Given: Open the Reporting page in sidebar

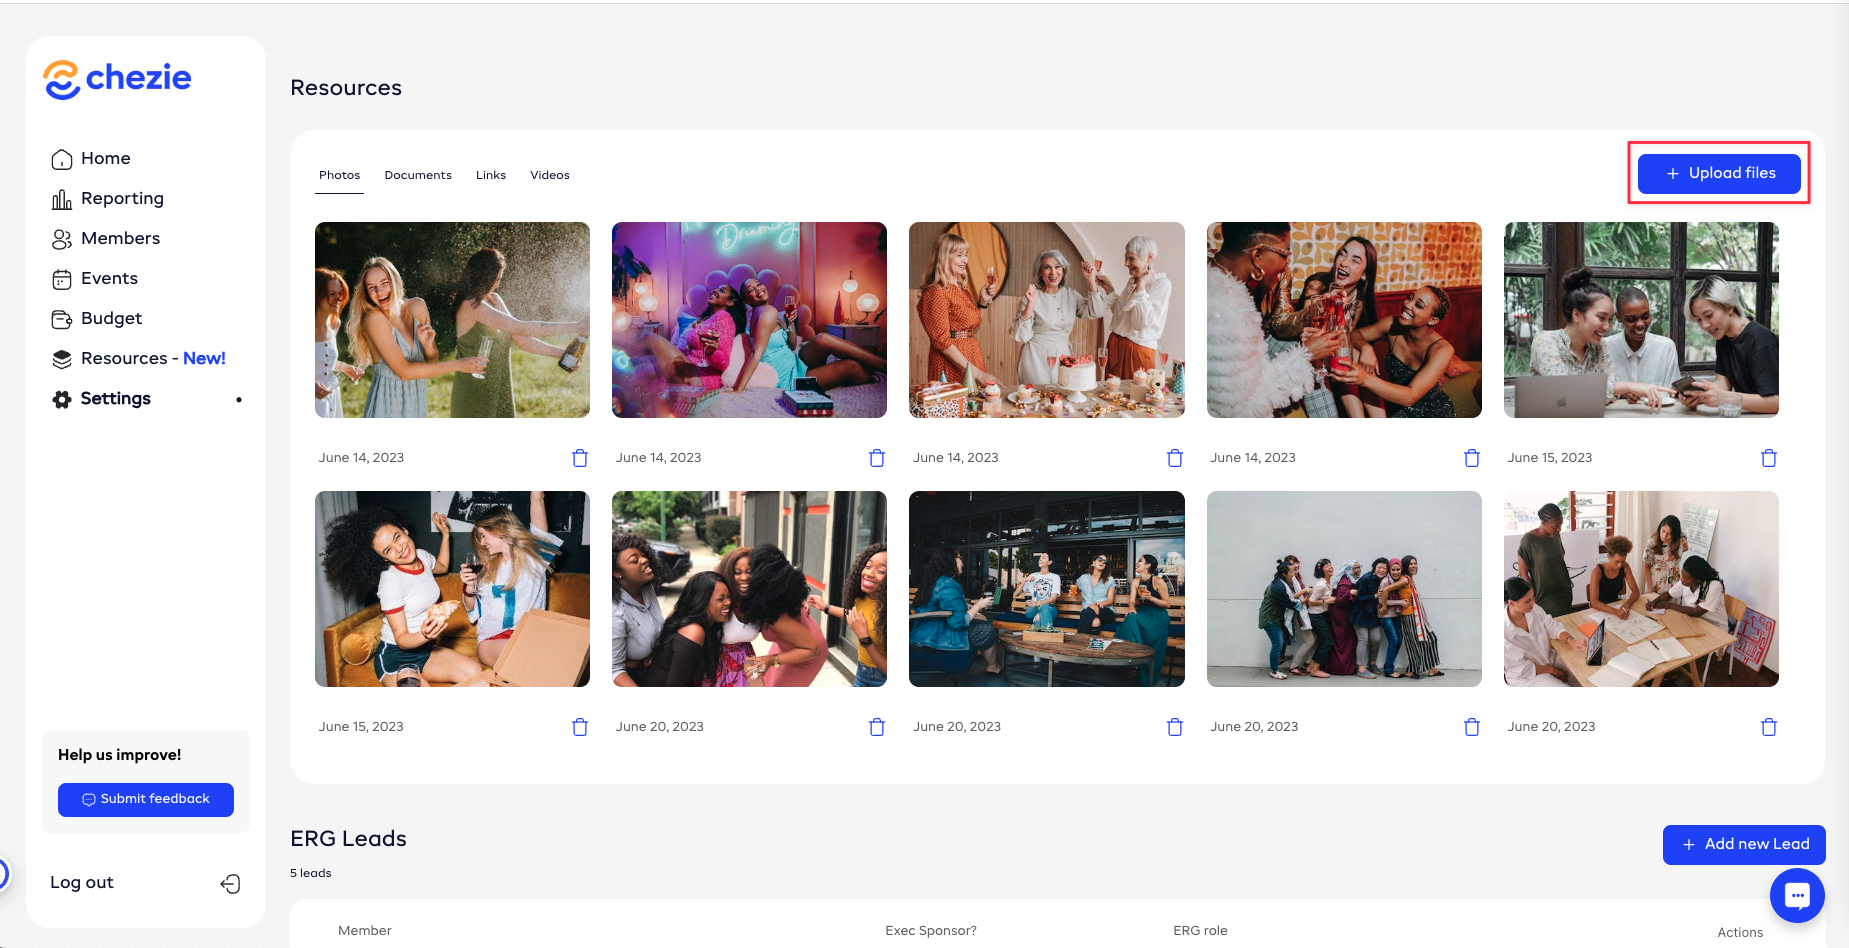Looking at the screenshot, I should 122,199.
